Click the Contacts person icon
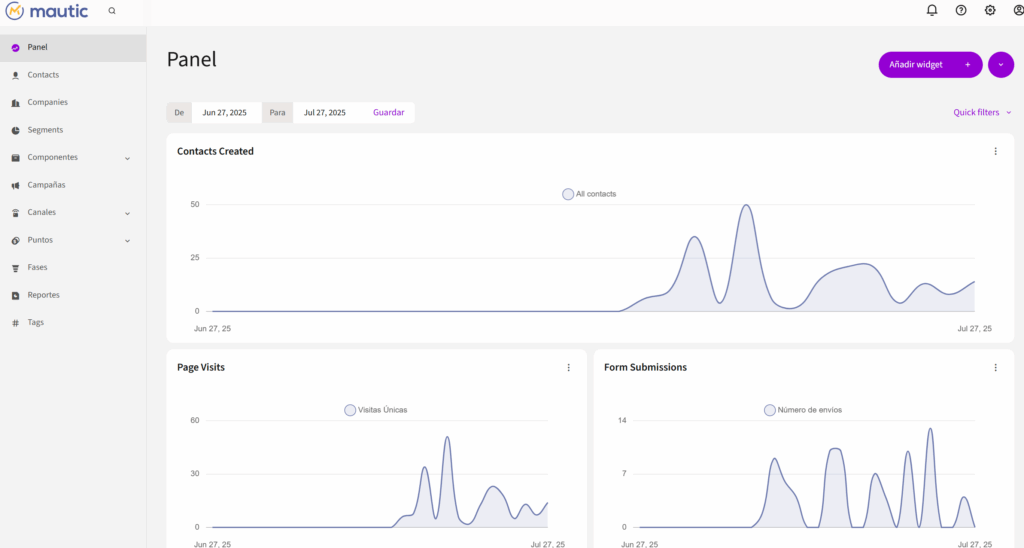 (16, 75)
